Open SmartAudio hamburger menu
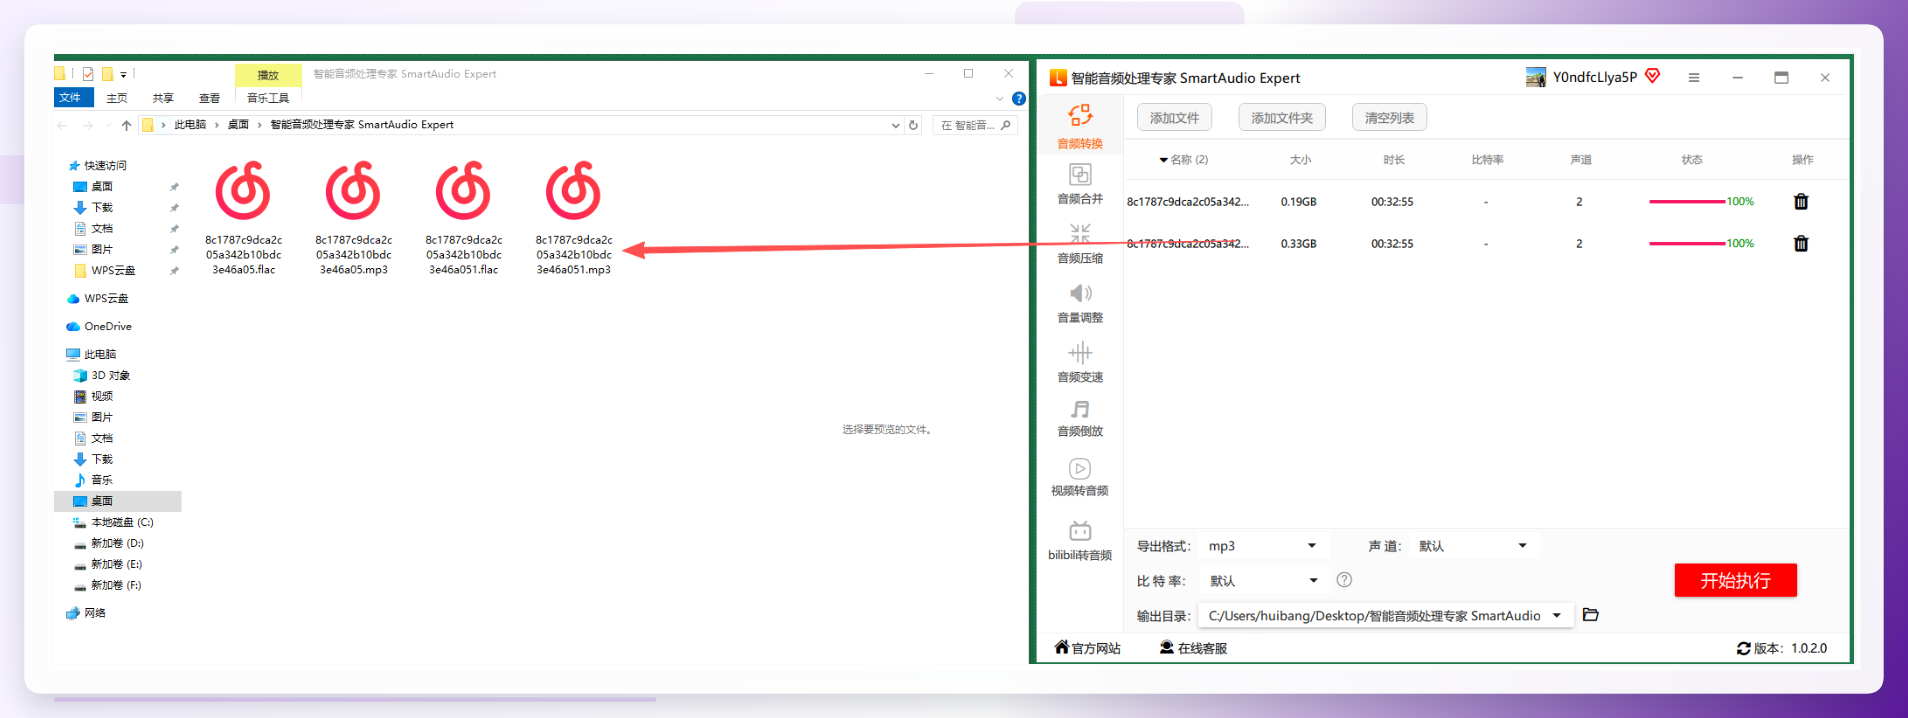 [1694, 77]
